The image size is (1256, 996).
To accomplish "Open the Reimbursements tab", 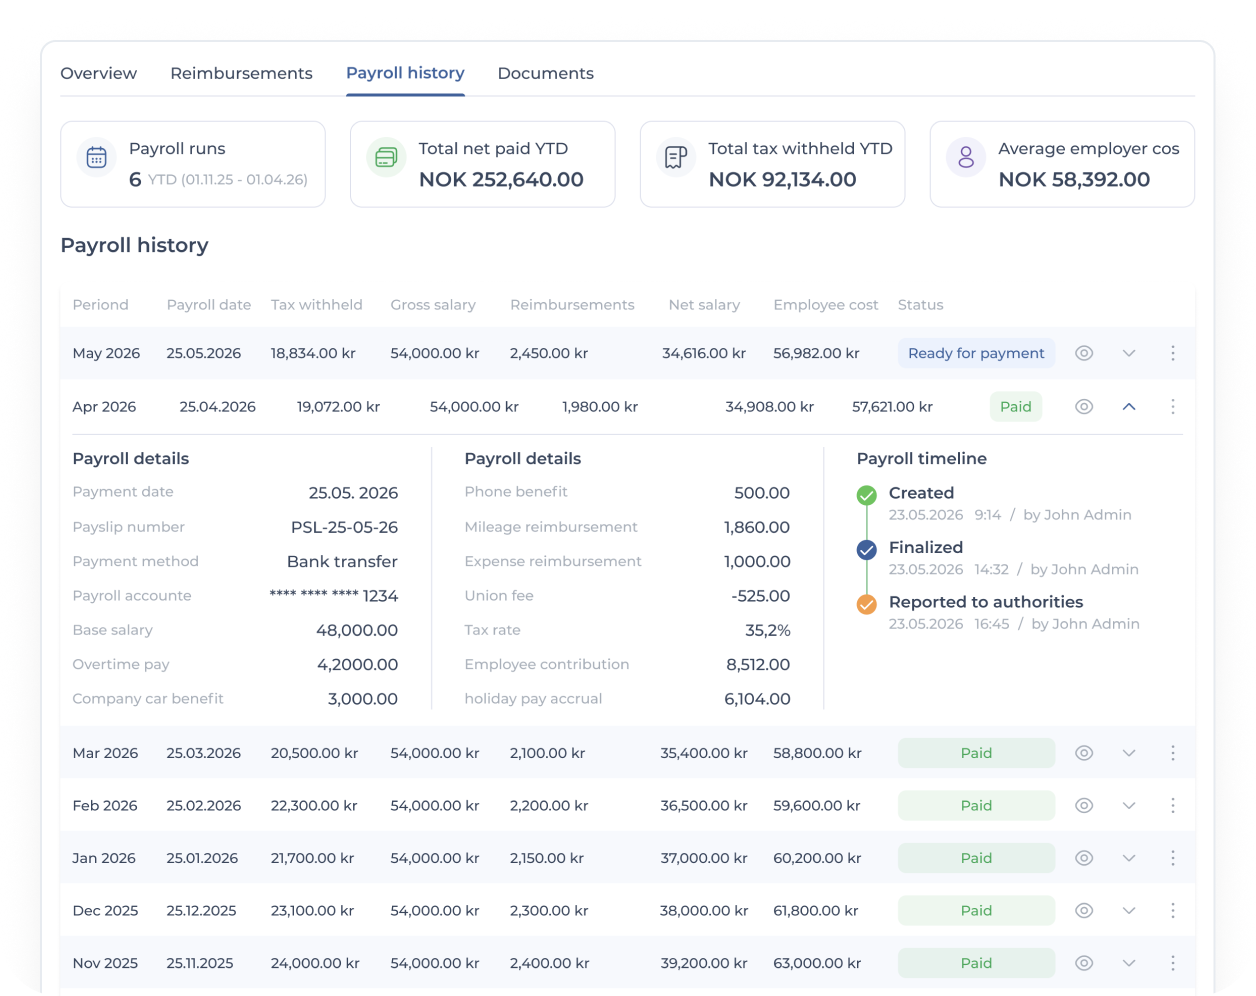I will coord(241,73).
